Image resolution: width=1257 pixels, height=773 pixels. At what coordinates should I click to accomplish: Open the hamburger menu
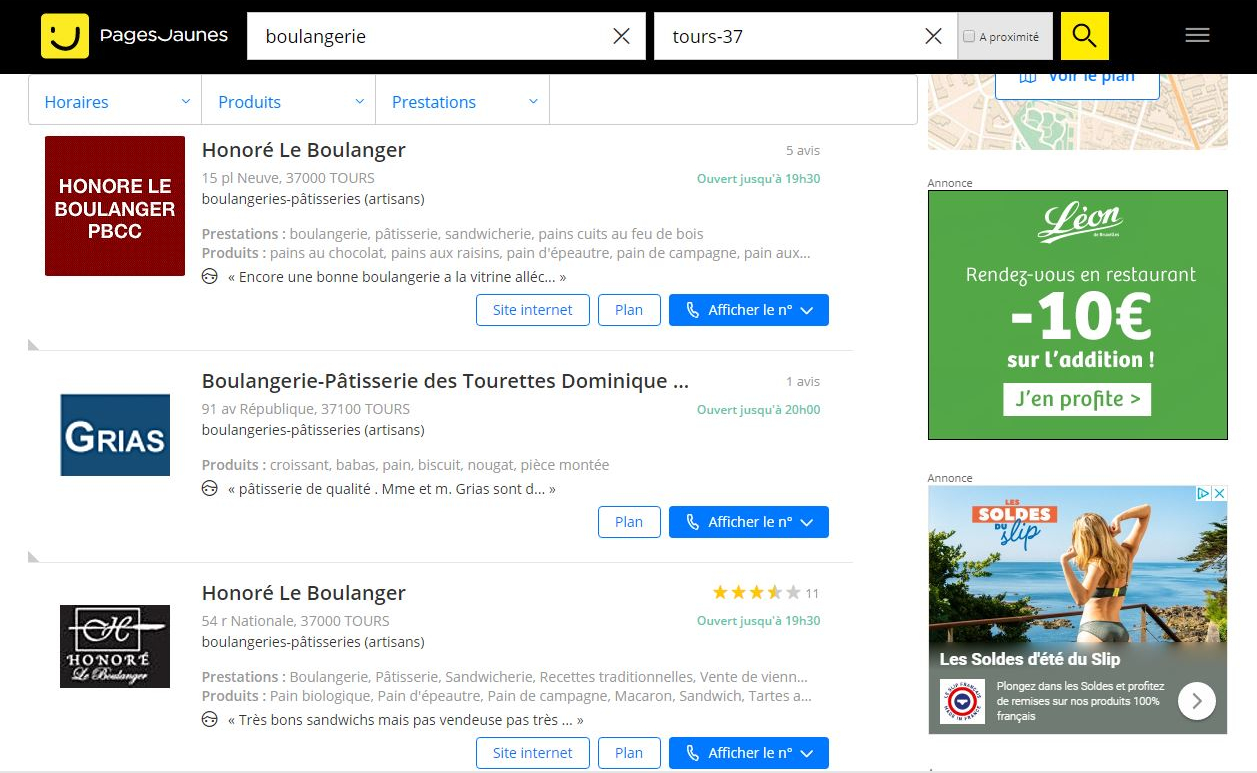click(x=1197, y=36)
